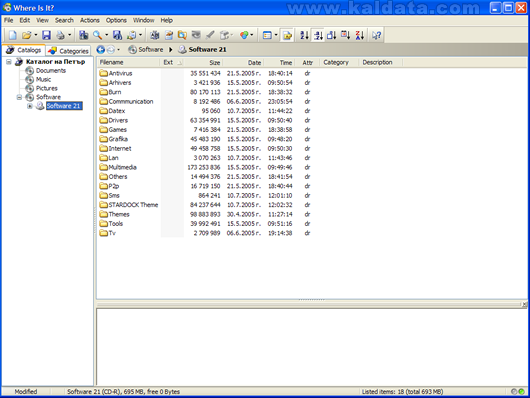Screen dimensions: 530x398
Task: Click the folder with magnifier toolbar icon
Action: 182,35
